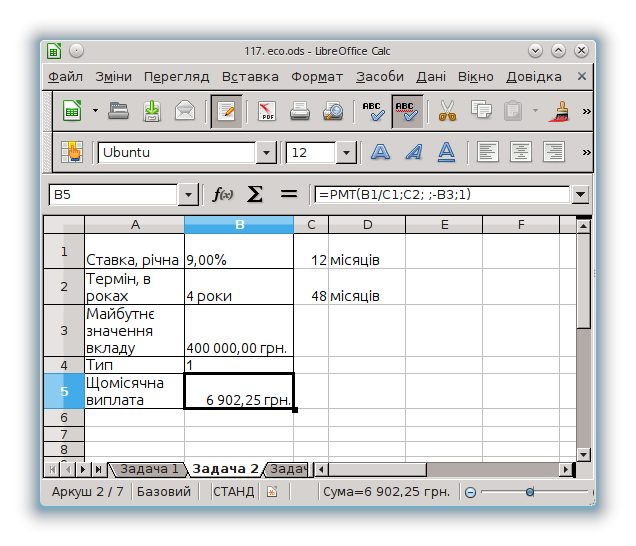The image size is (636, 546).
Task: Switch to the Задача 1 sheet tab
Action: (148, 469)
